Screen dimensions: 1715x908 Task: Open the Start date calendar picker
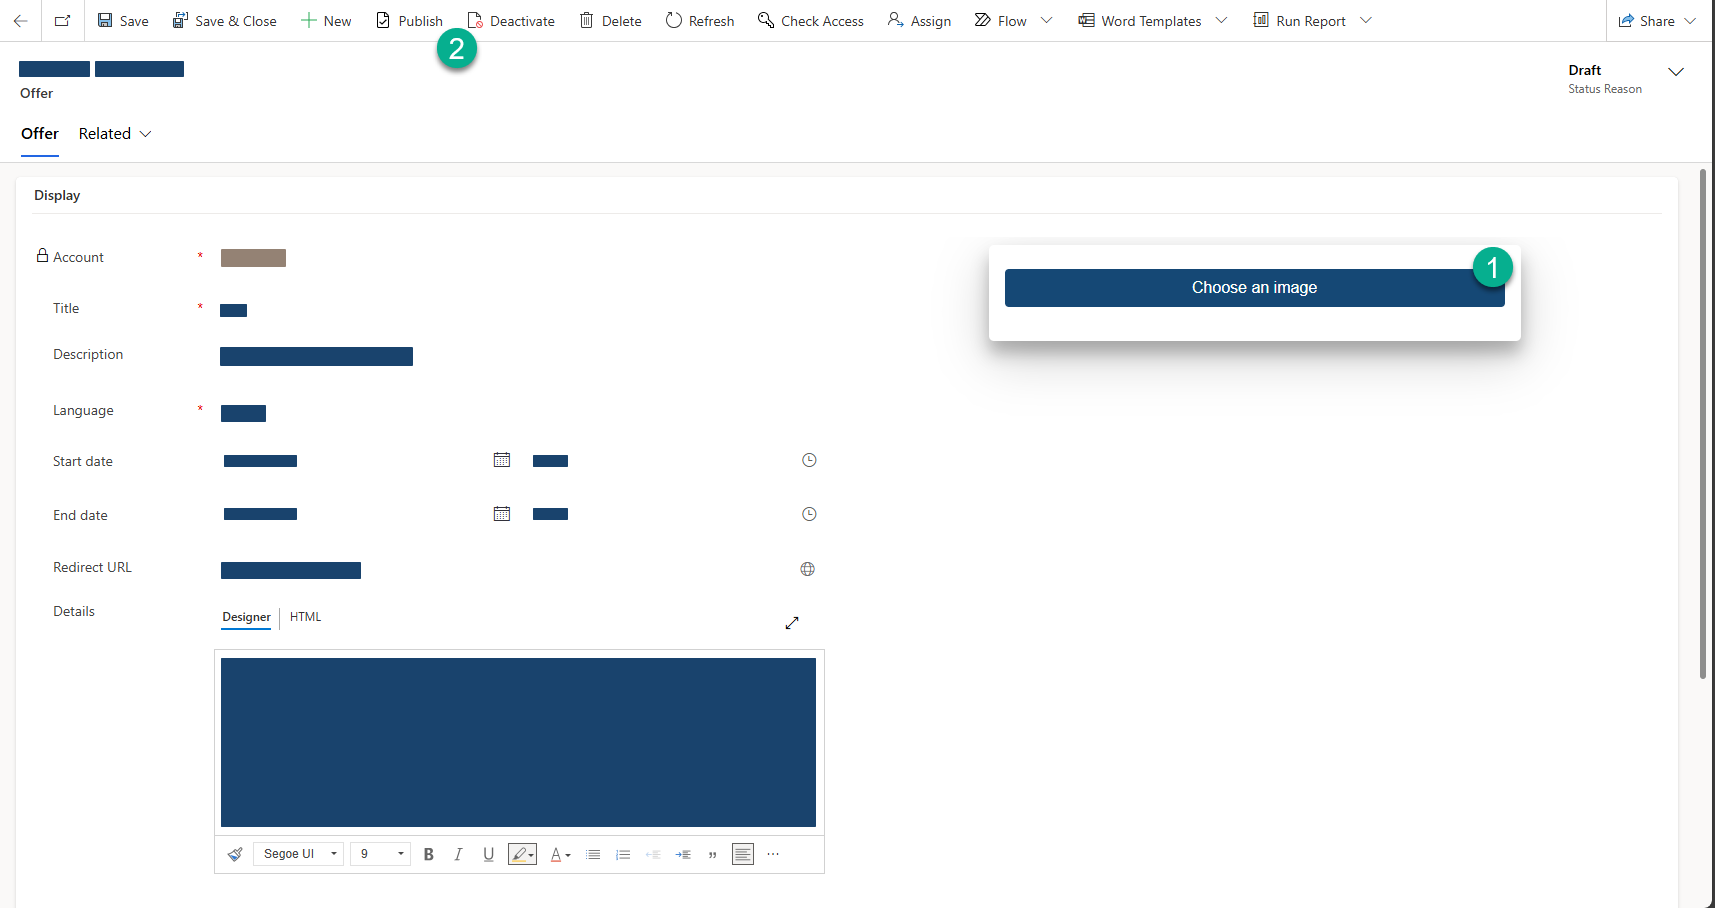(x=502, y=460)
